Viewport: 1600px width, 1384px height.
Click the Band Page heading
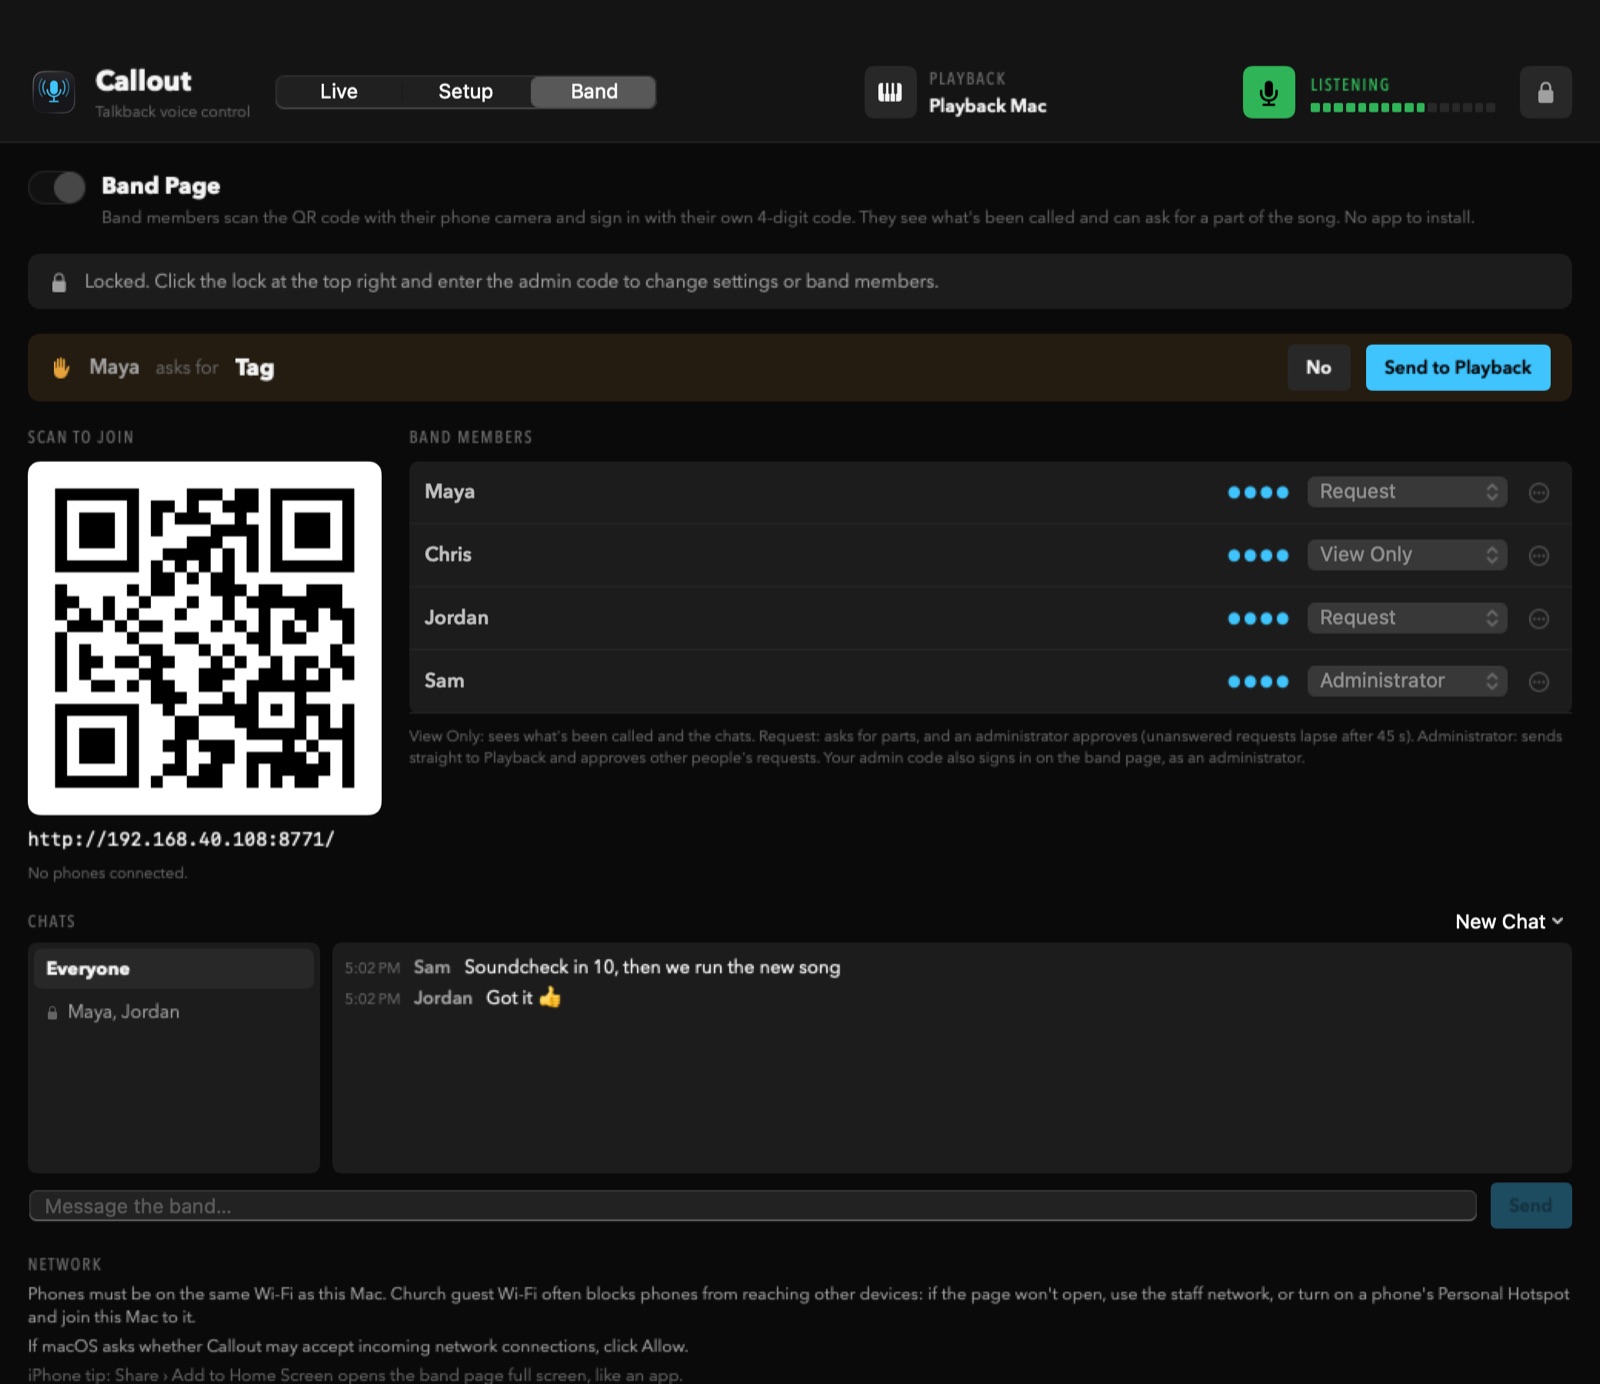[161, 186]
